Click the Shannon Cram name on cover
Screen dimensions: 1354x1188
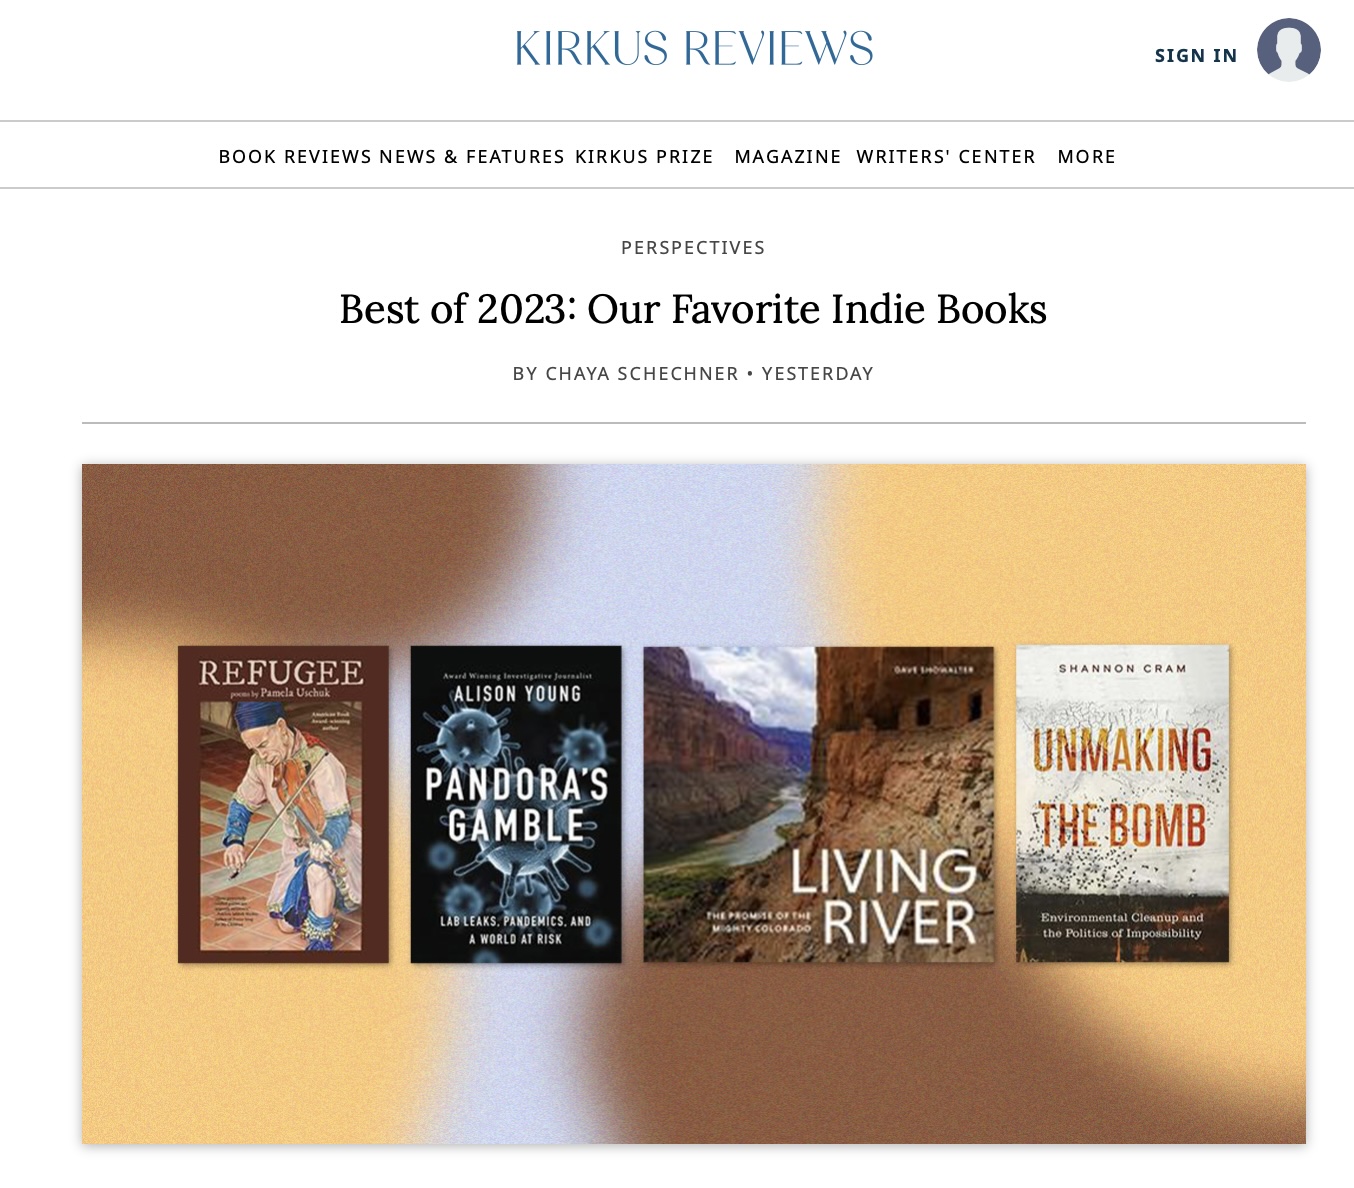[1122, 668]
